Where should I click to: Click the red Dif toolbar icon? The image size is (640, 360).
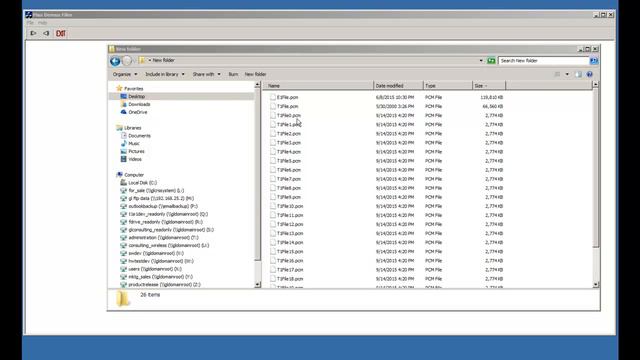point(60,33)
